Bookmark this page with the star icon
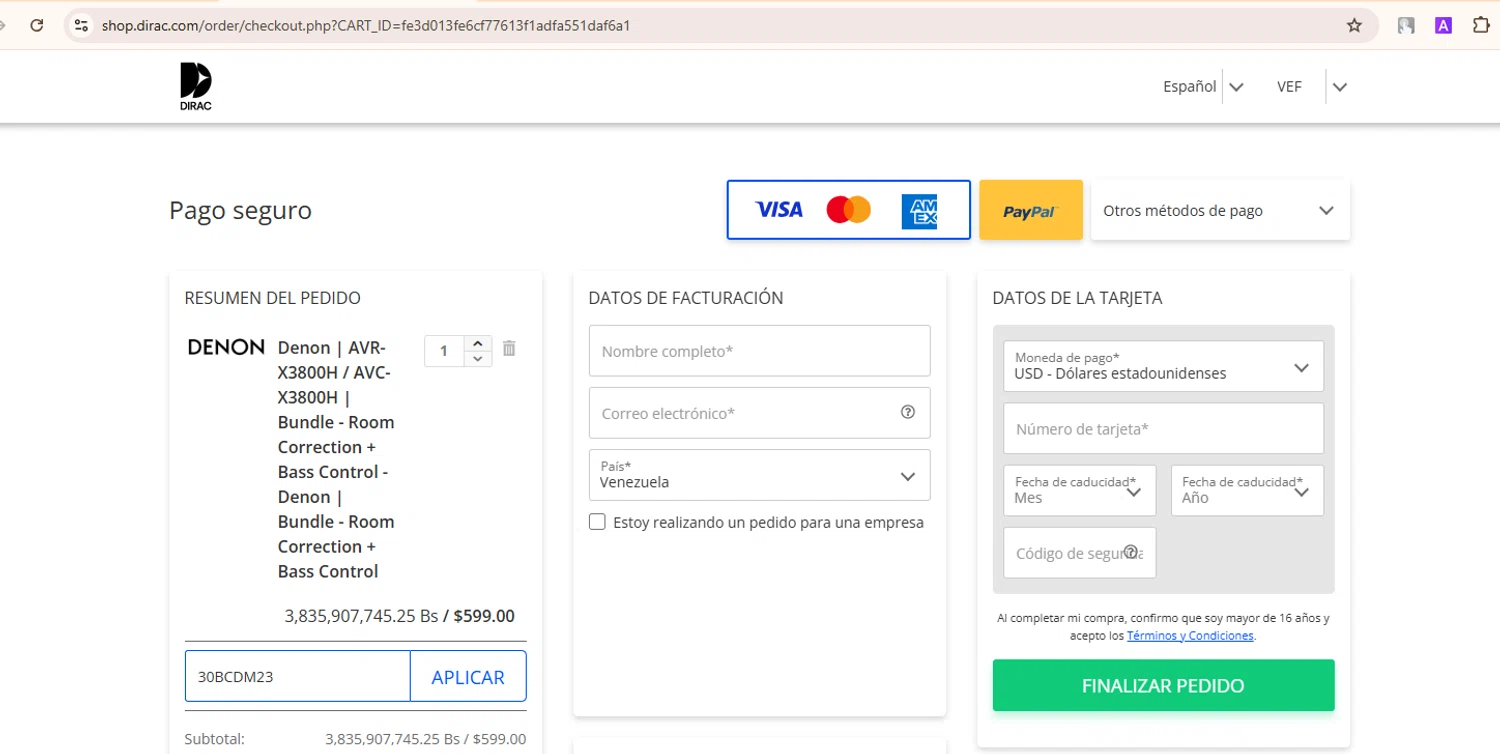Image resolution: width=1500 pixels, height=754 pixels. tap(1354, 25)
